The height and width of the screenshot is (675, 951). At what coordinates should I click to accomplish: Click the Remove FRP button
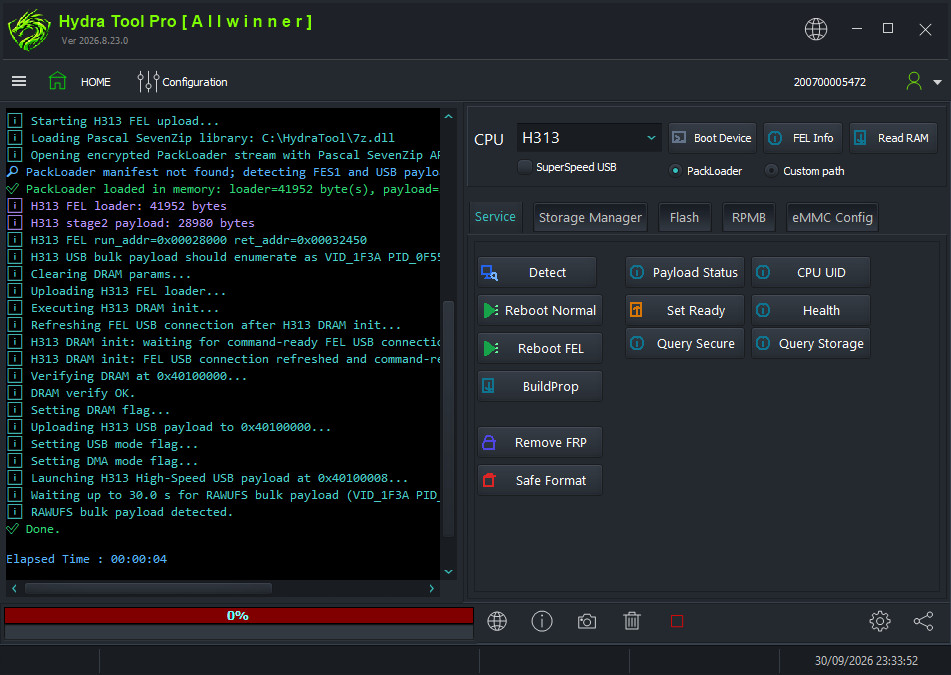540,443
